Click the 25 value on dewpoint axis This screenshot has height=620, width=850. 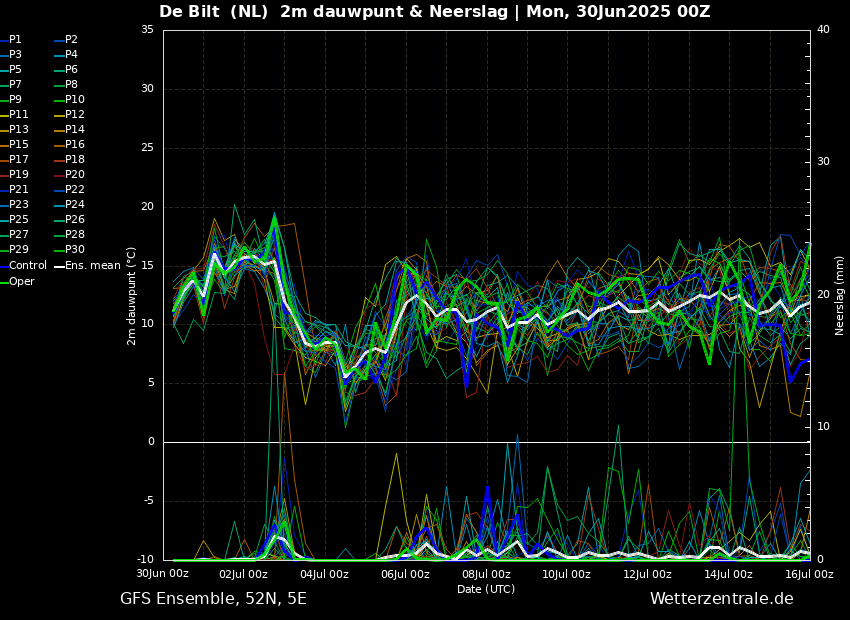coord(147,148)
